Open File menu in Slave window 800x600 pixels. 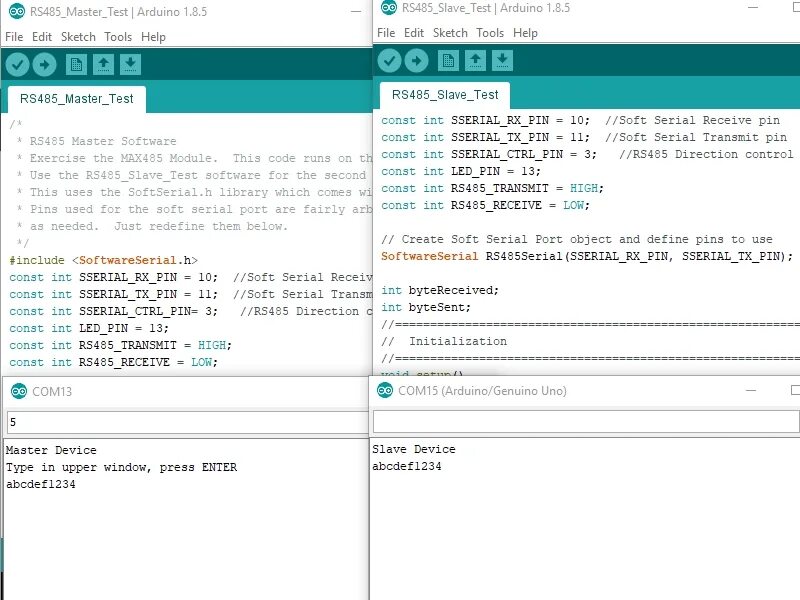click(386, 33)
